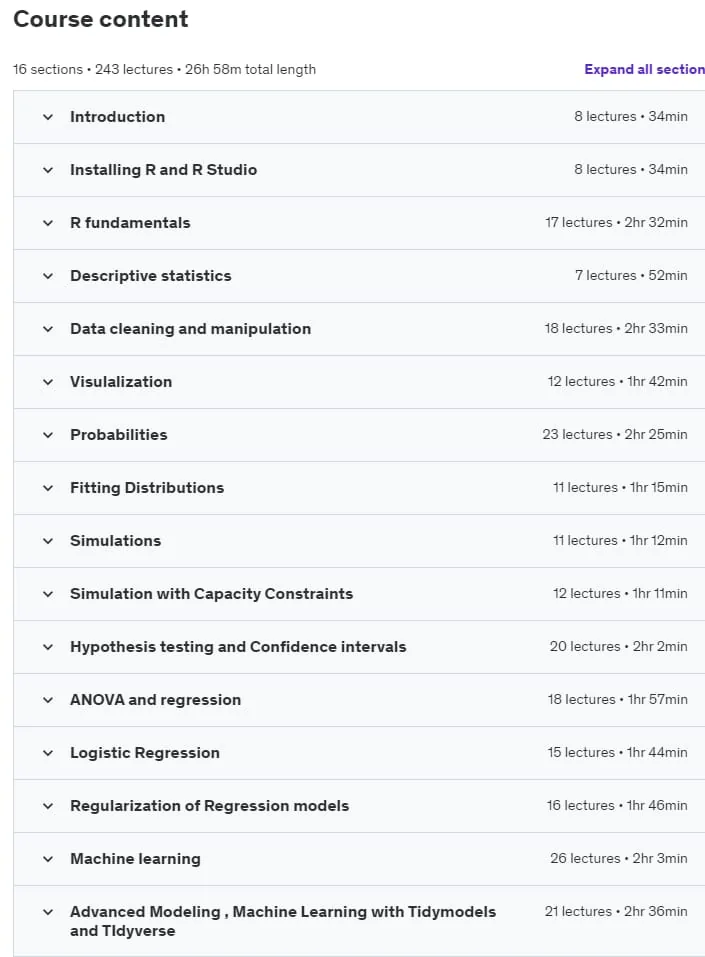Expand Data cleaning and manipulation chevron

pos(48,330)
